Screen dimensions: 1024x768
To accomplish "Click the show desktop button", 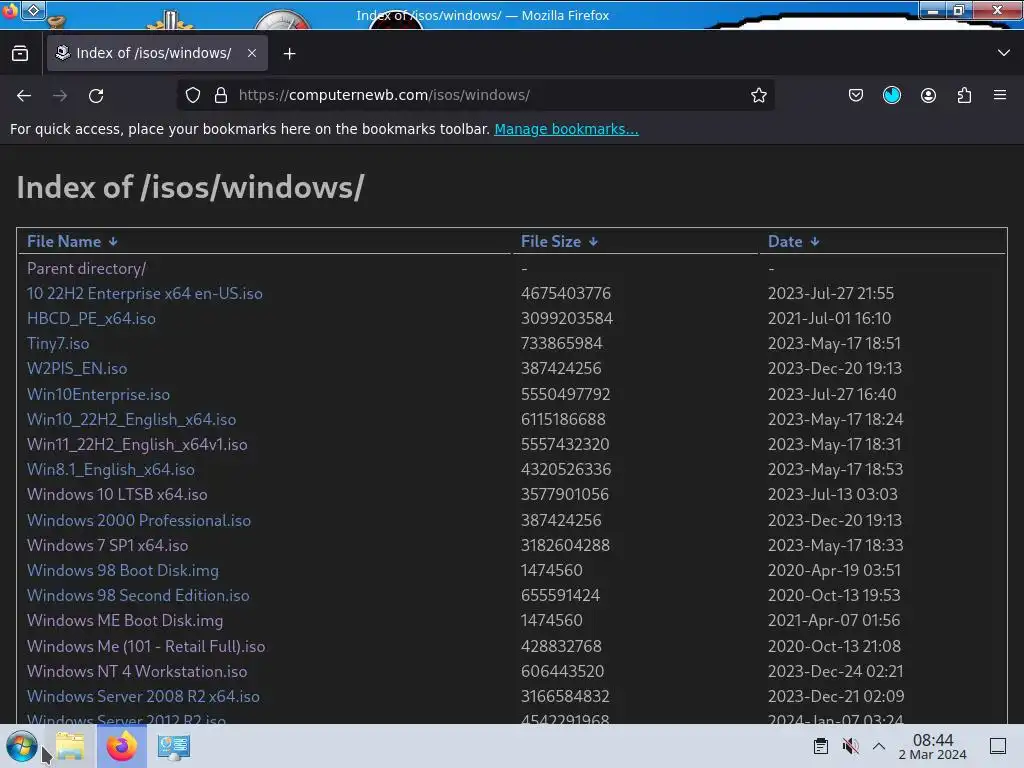I will tap(998, 746).
